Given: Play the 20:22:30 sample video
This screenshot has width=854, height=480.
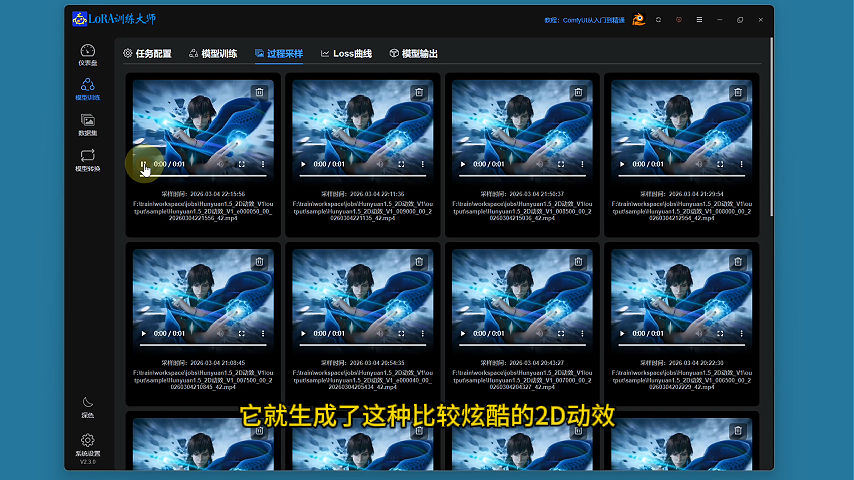Looking at the screenshot, I should point(622,333).
